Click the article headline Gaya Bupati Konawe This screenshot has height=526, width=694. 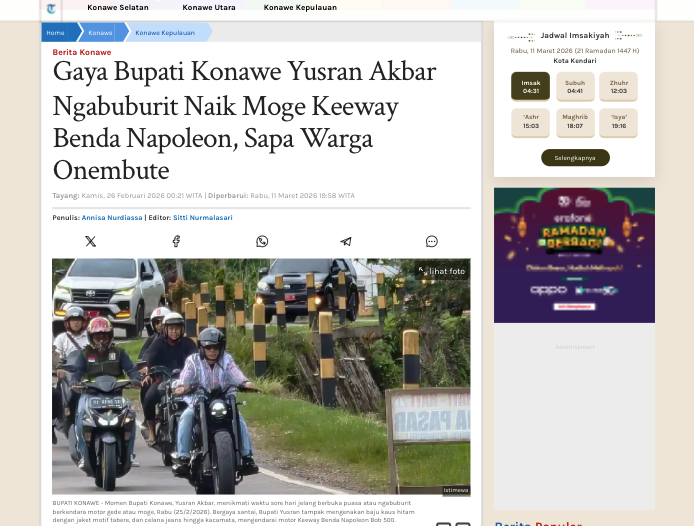point(244,120)
